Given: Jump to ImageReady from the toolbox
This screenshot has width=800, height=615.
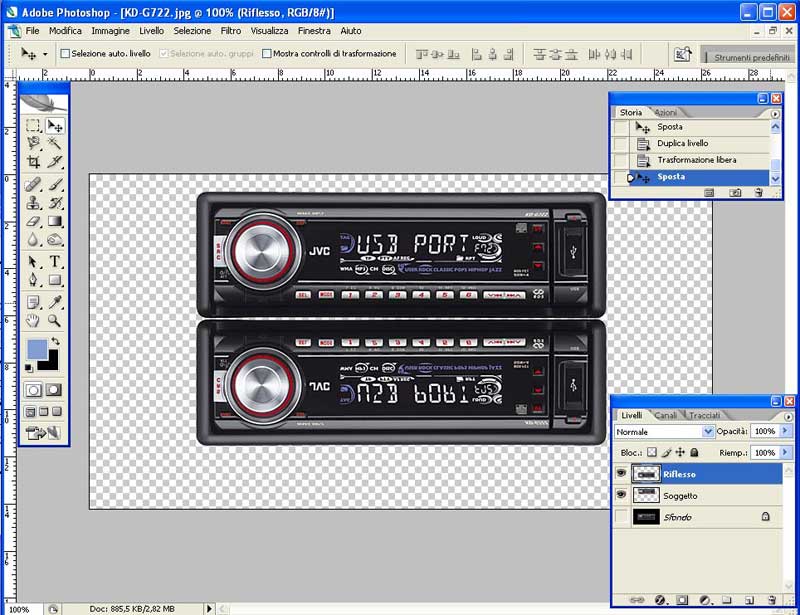Looking at the screenshot, I should click(x=43, y=433).
